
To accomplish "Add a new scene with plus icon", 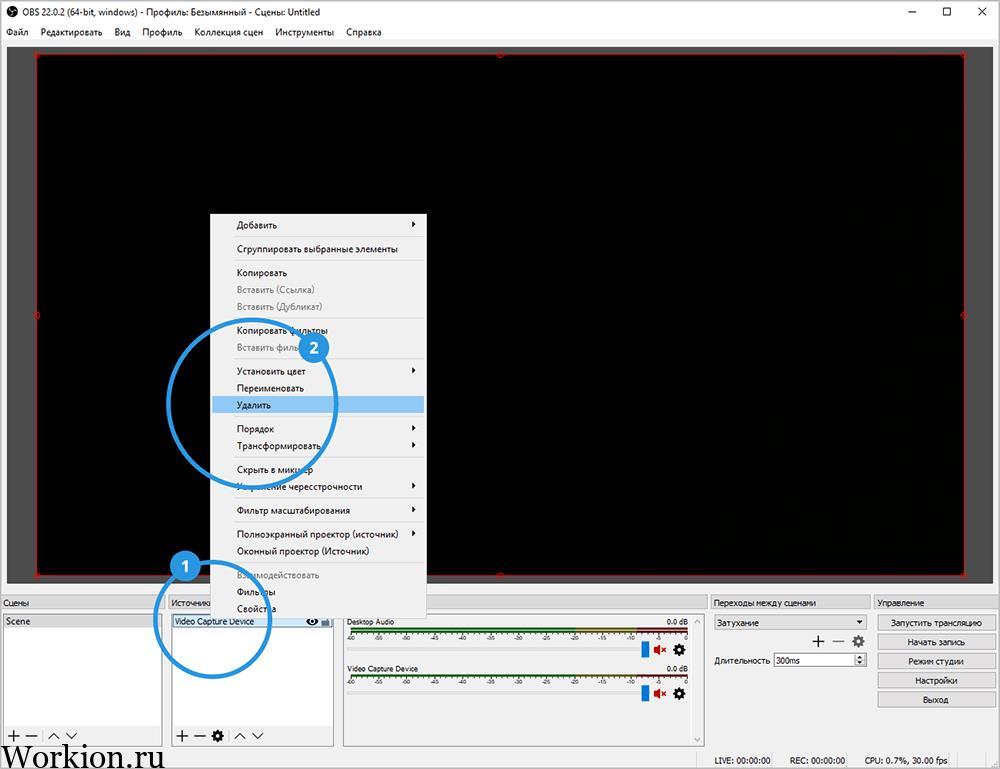I will point(13,736).
